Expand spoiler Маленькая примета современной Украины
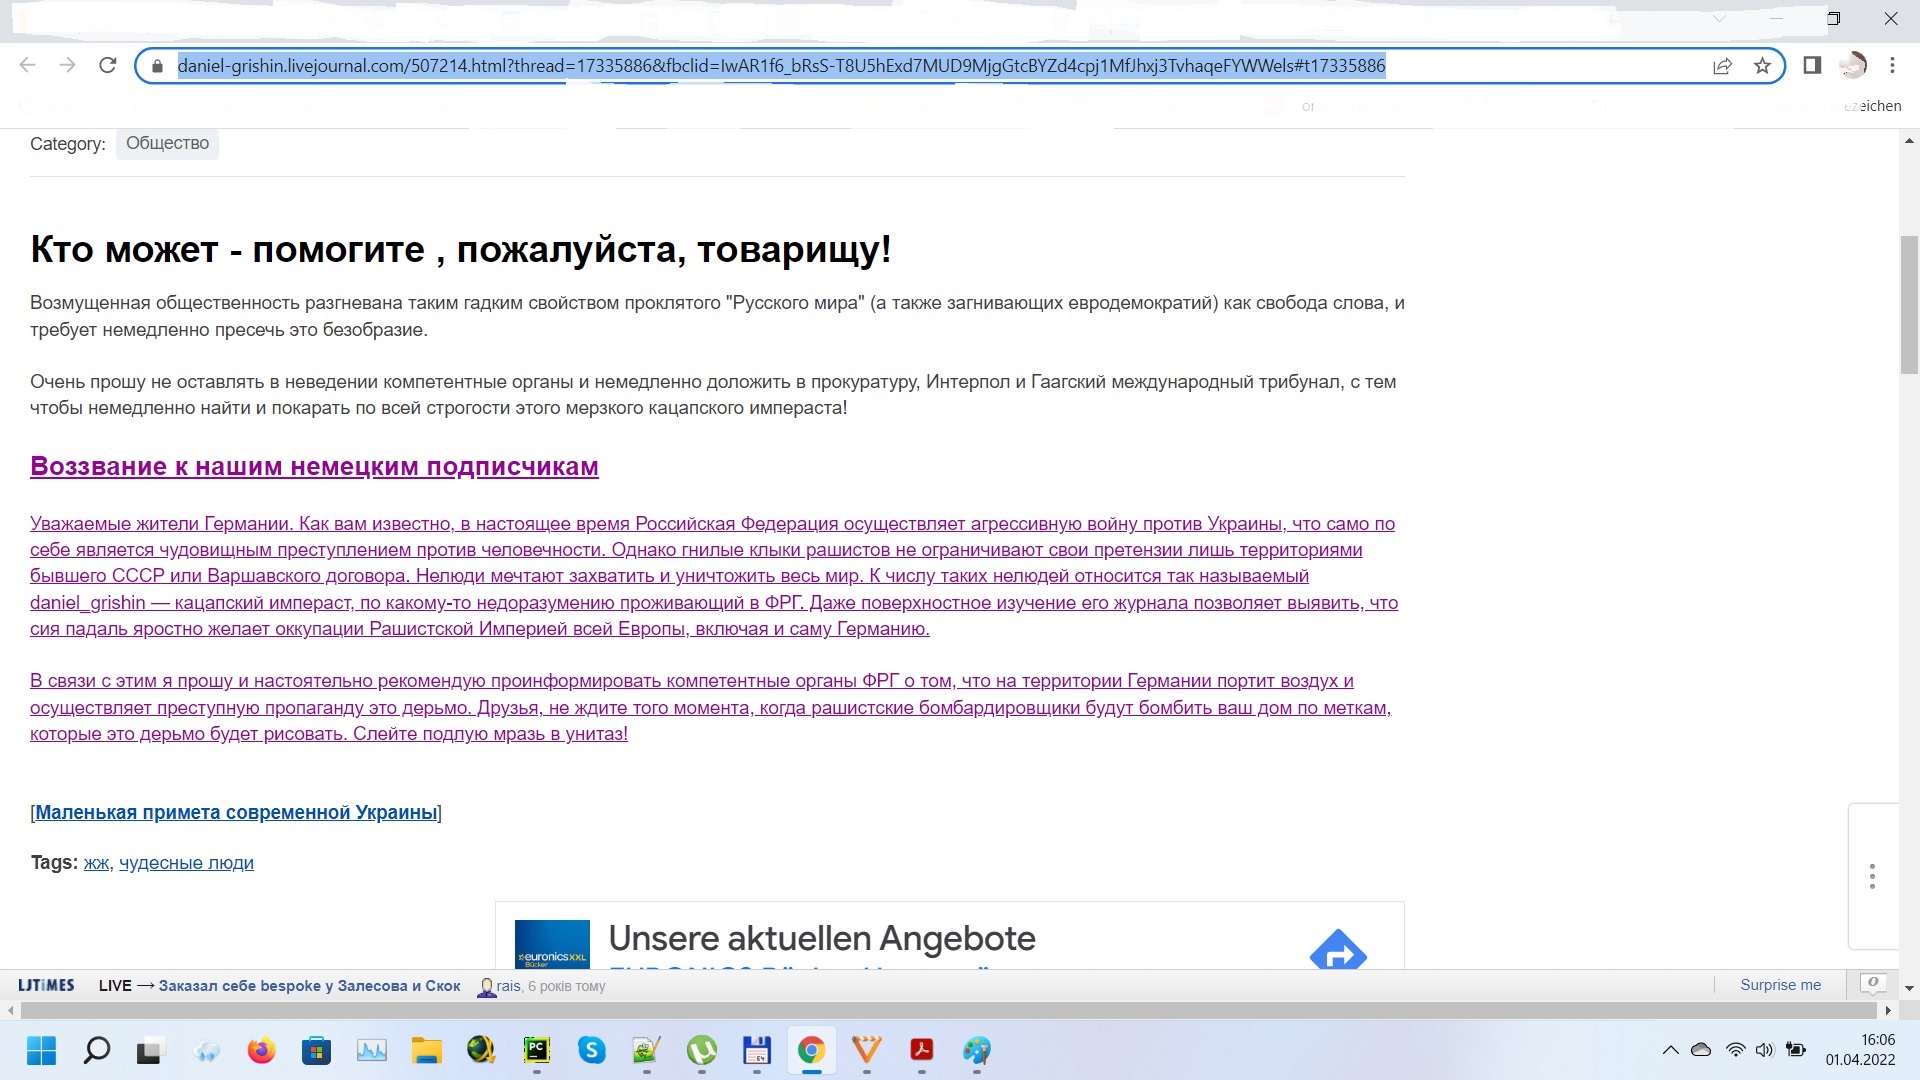 (236, 812)
